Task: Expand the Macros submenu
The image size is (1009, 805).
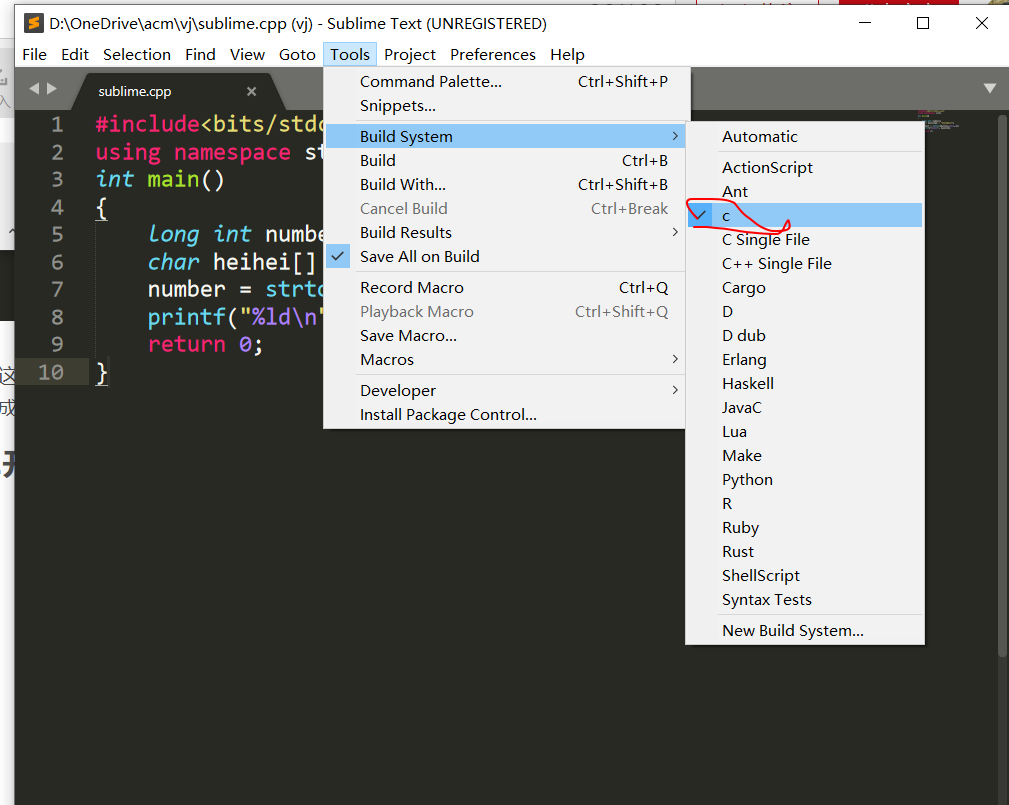Action: point(505,360)
